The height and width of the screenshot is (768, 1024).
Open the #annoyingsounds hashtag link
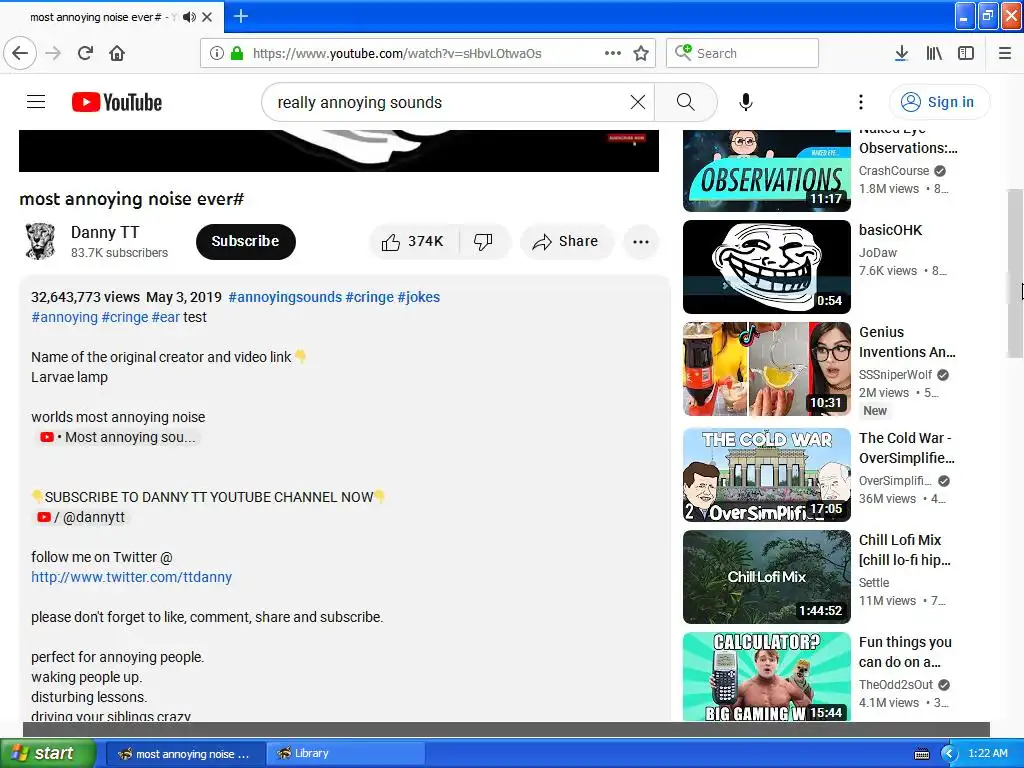[x=285, y=297]
